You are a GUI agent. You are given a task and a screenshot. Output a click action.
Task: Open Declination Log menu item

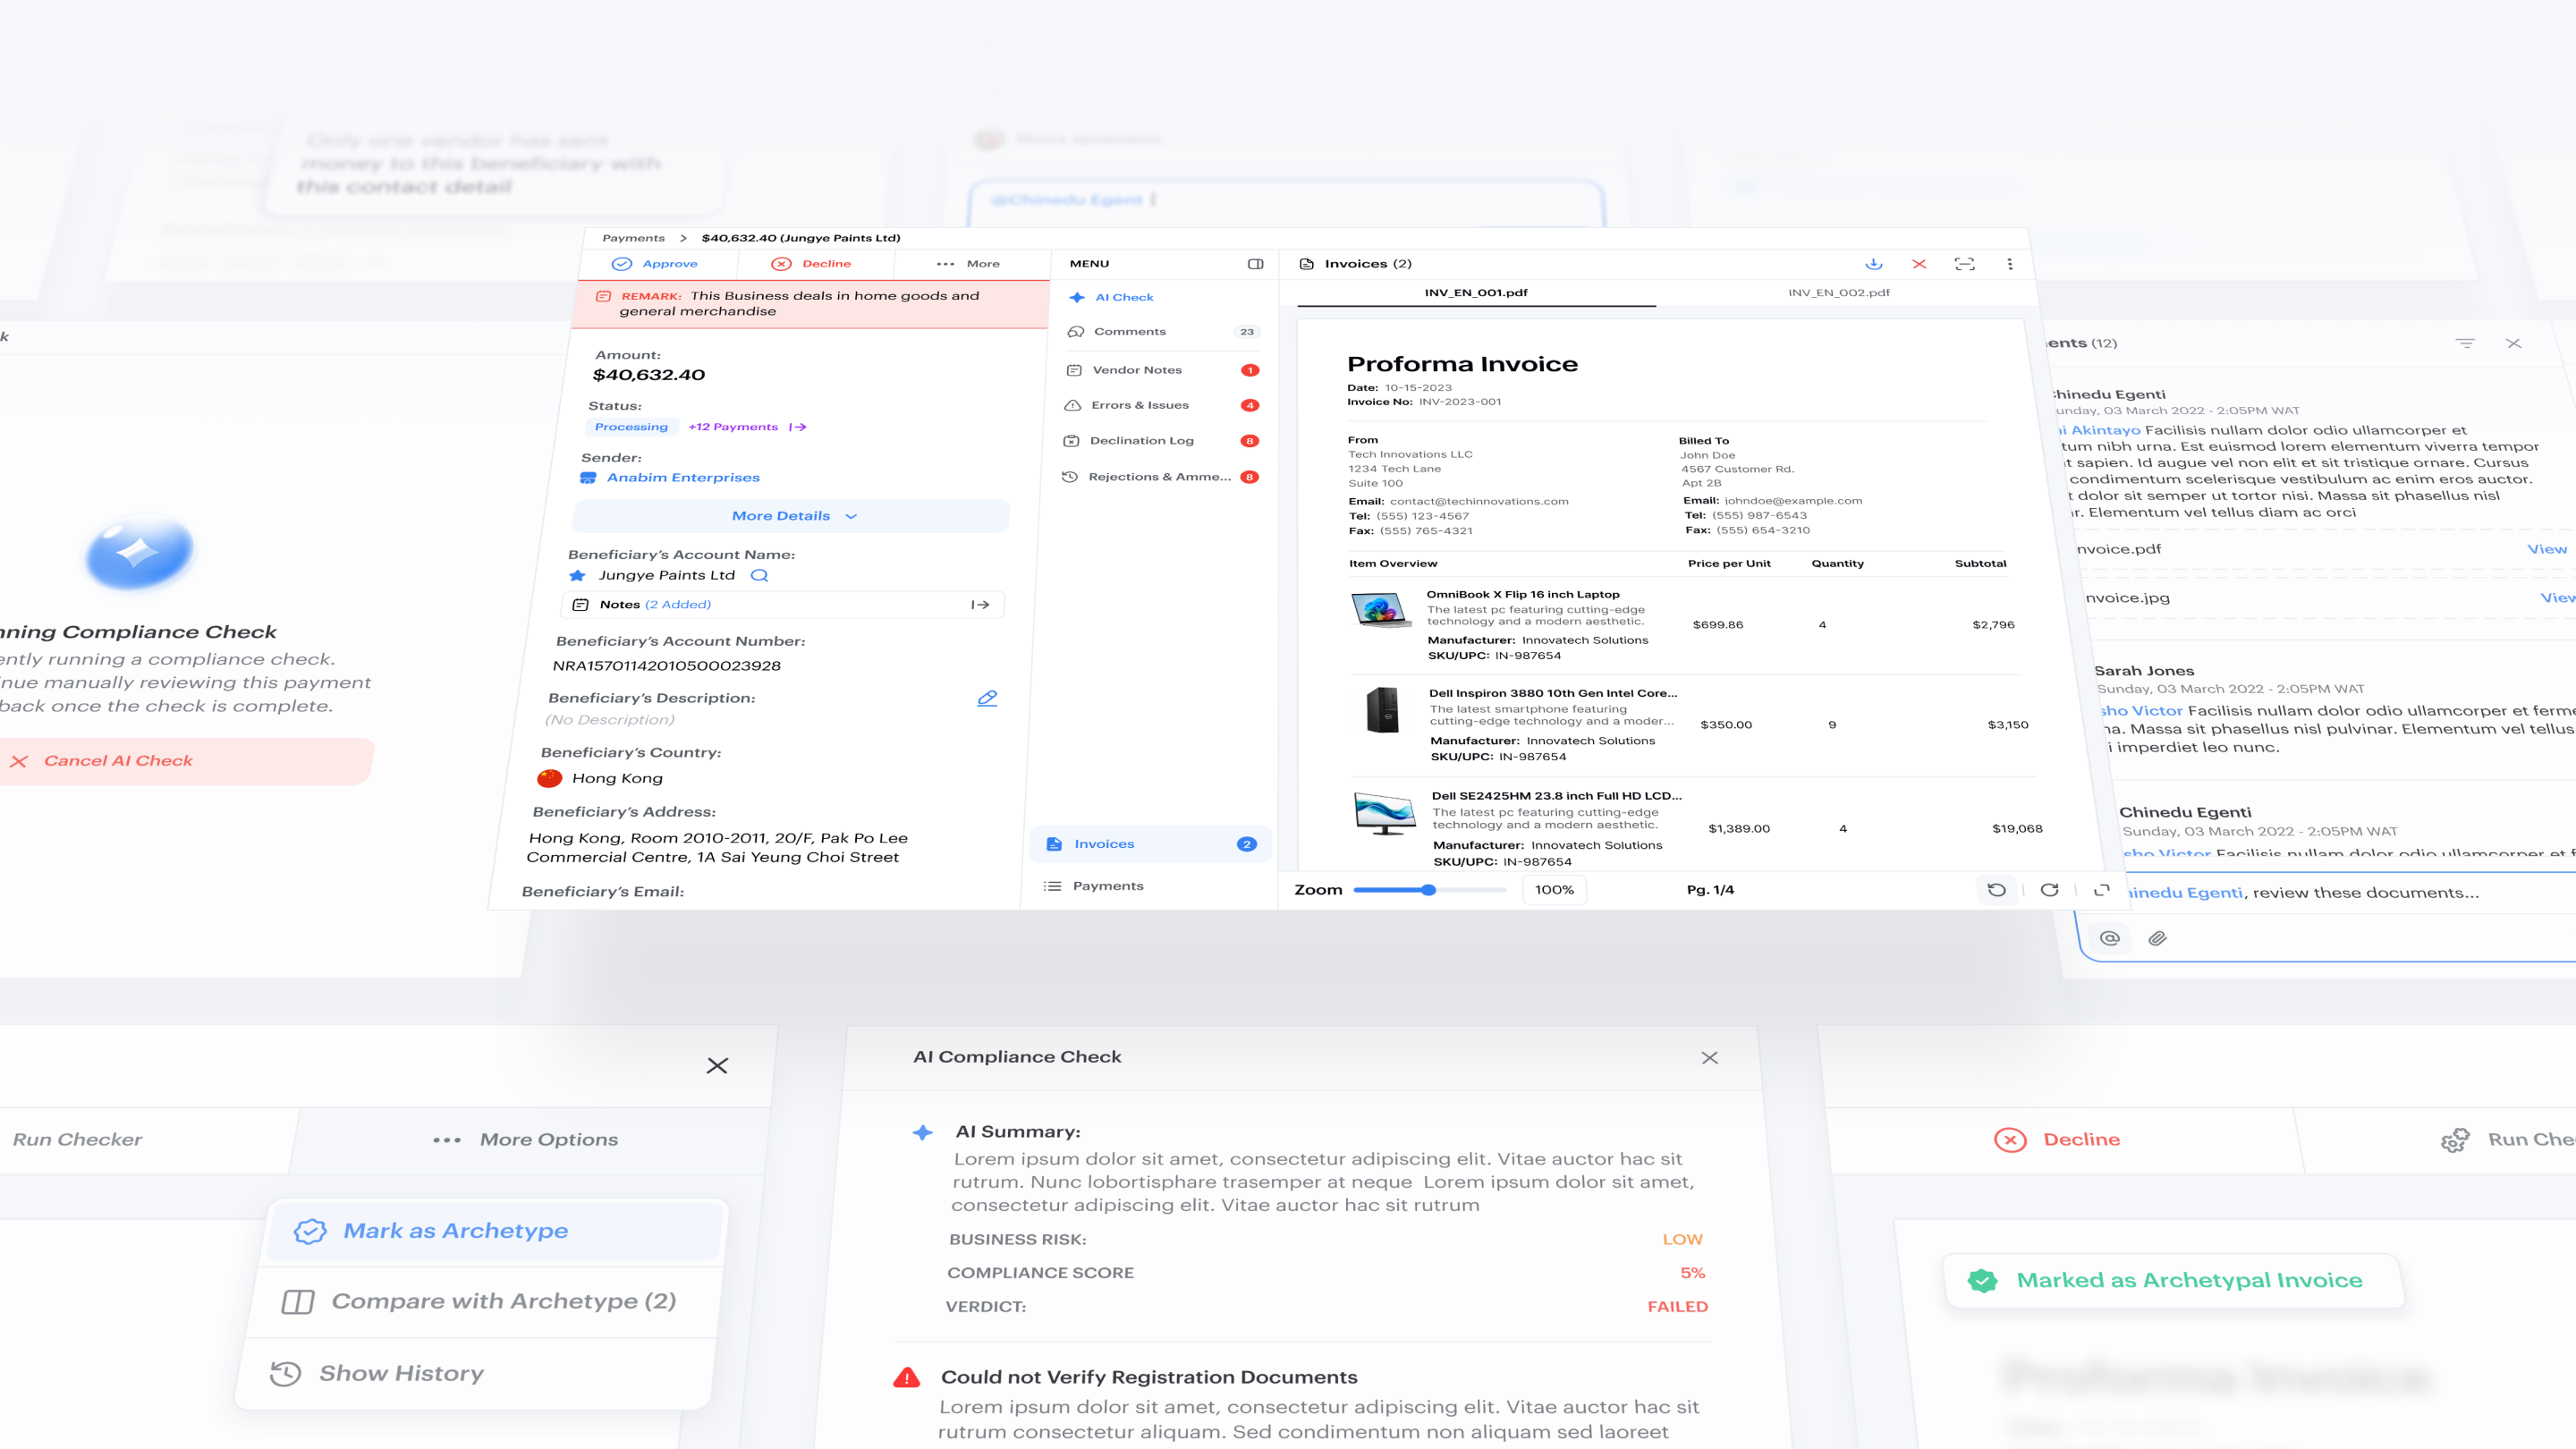coord(1160,441)
